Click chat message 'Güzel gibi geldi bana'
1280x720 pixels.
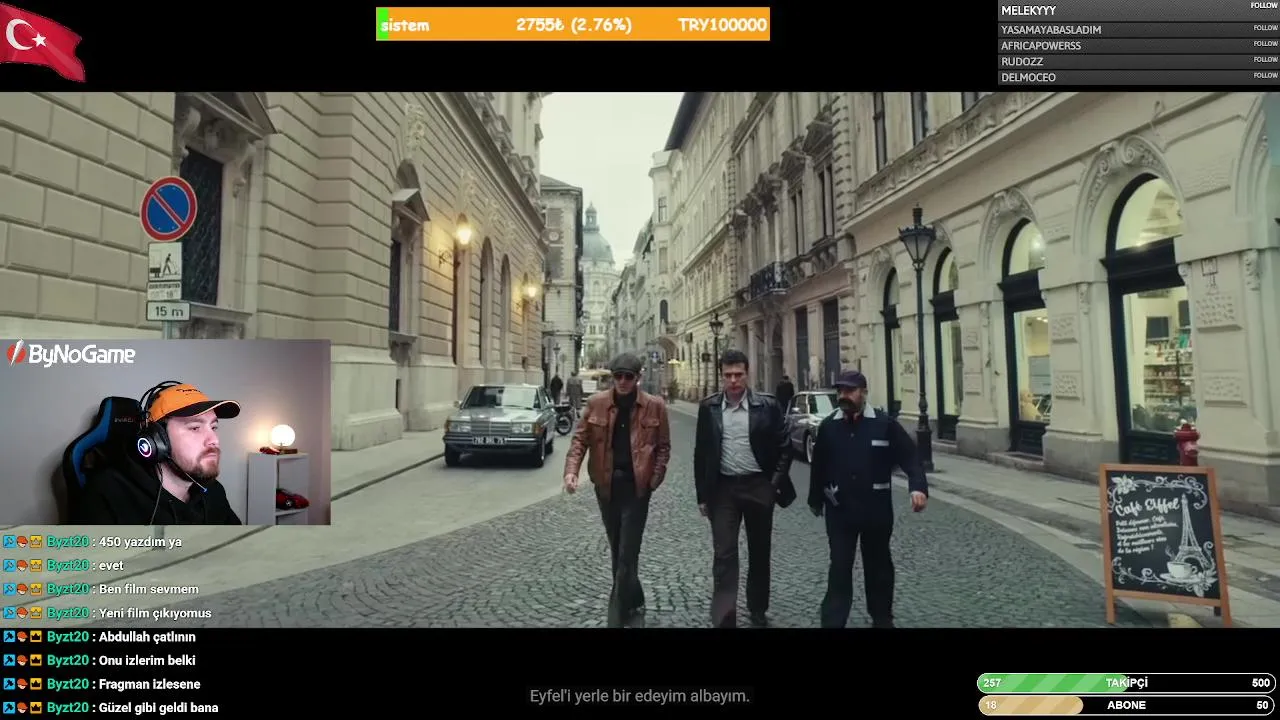tap(158, 708)
